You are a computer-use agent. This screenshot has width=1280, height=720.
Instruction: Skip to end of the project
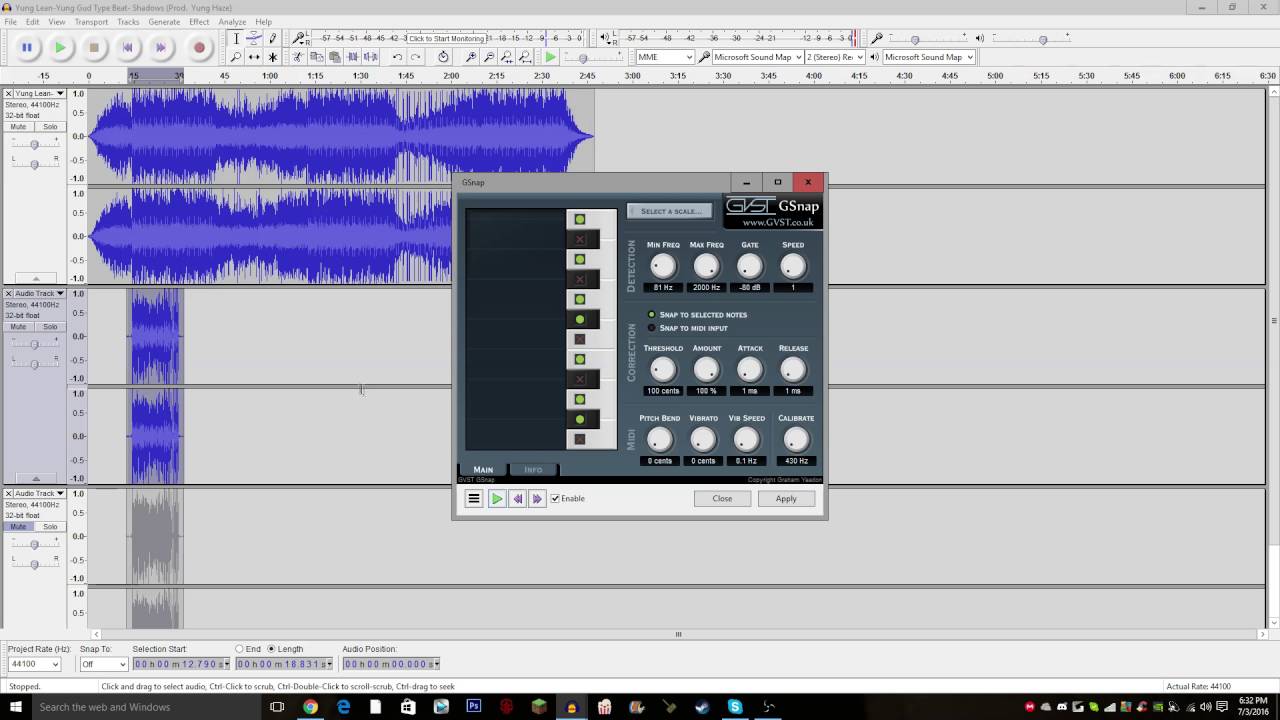point(161,47)
